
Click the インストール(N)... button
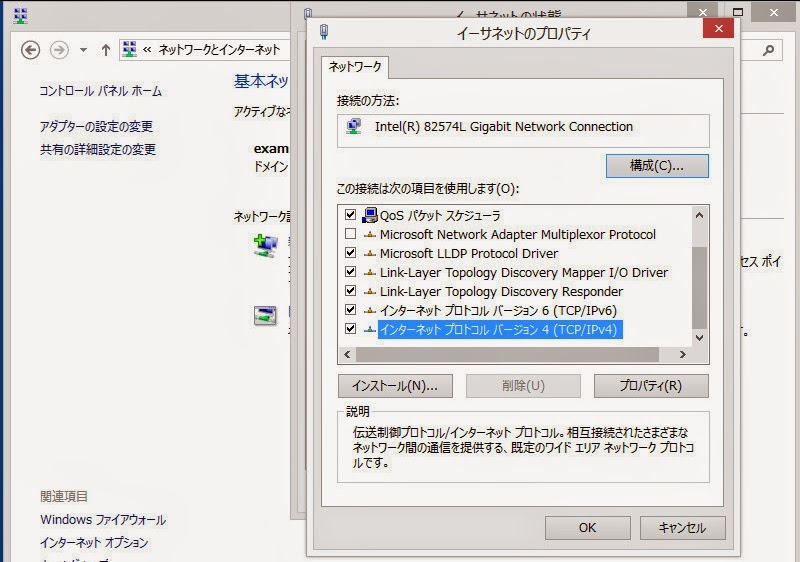(x=395, y=386)
